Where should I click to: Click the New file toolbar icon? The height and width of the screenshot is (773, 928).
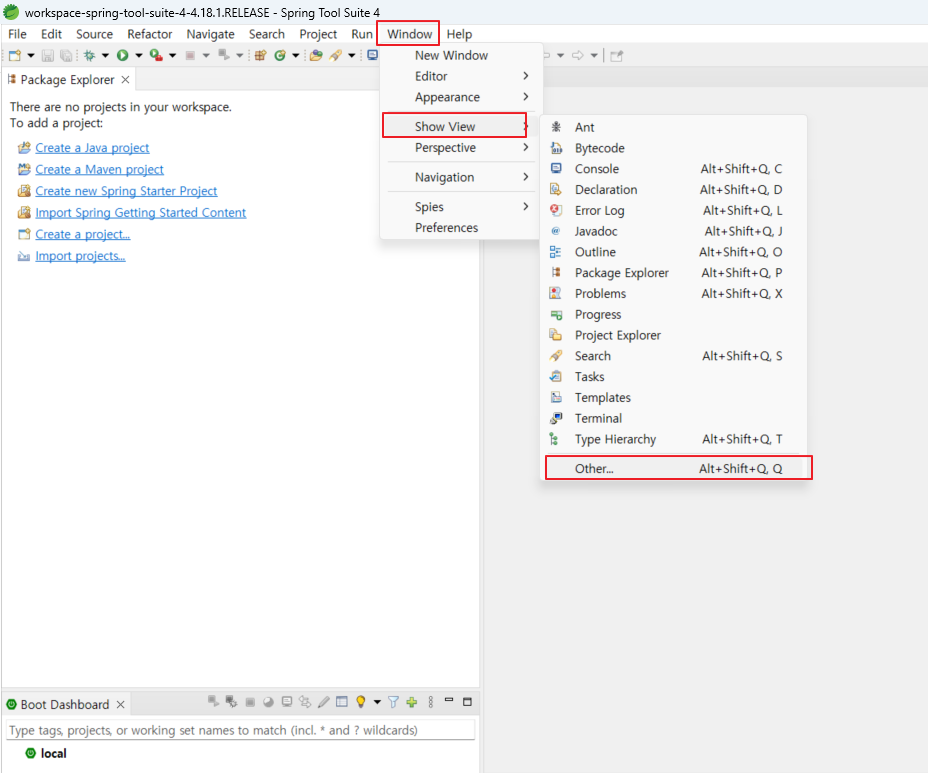click(15, 56)
